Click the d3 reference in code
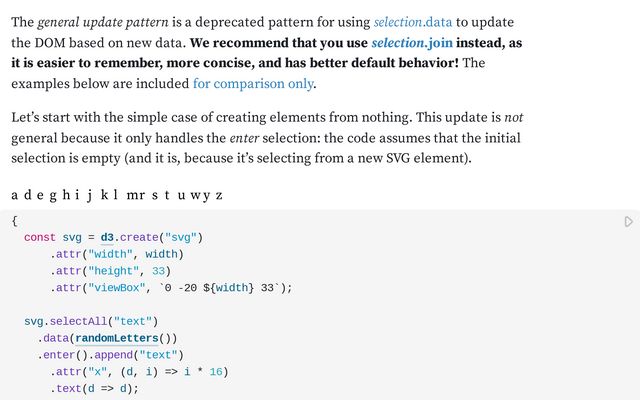Screen dimensions: 640x400 pyautogui.click(x=107, y=238)
